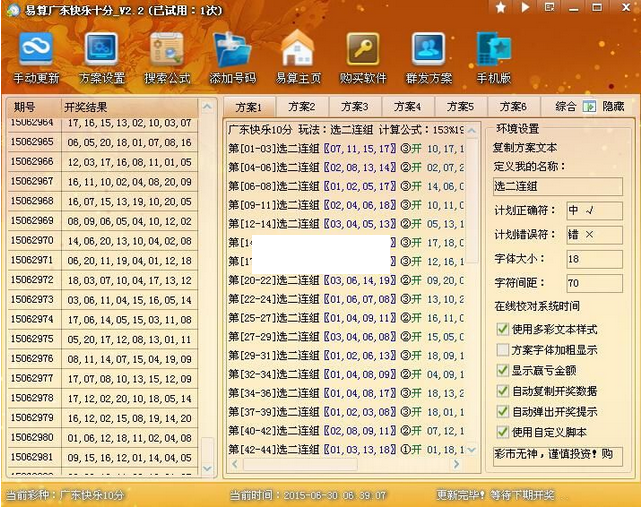This screenshot has height=507, width=641.
Task: Click the 开奖结果 column header
Action: coord(129,107)
